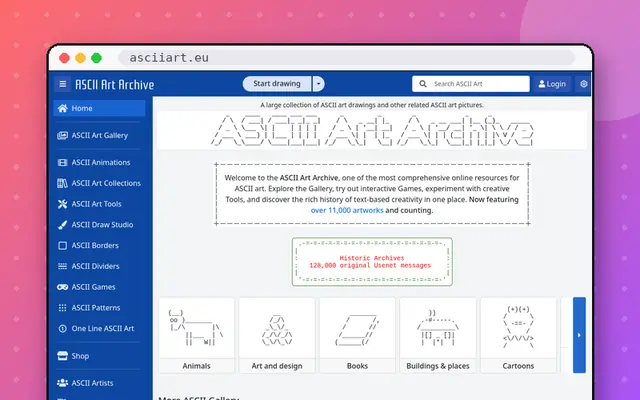Screen dimensions: 640x400
Task: Open the Books category card
Action: (x=357, y=335)
